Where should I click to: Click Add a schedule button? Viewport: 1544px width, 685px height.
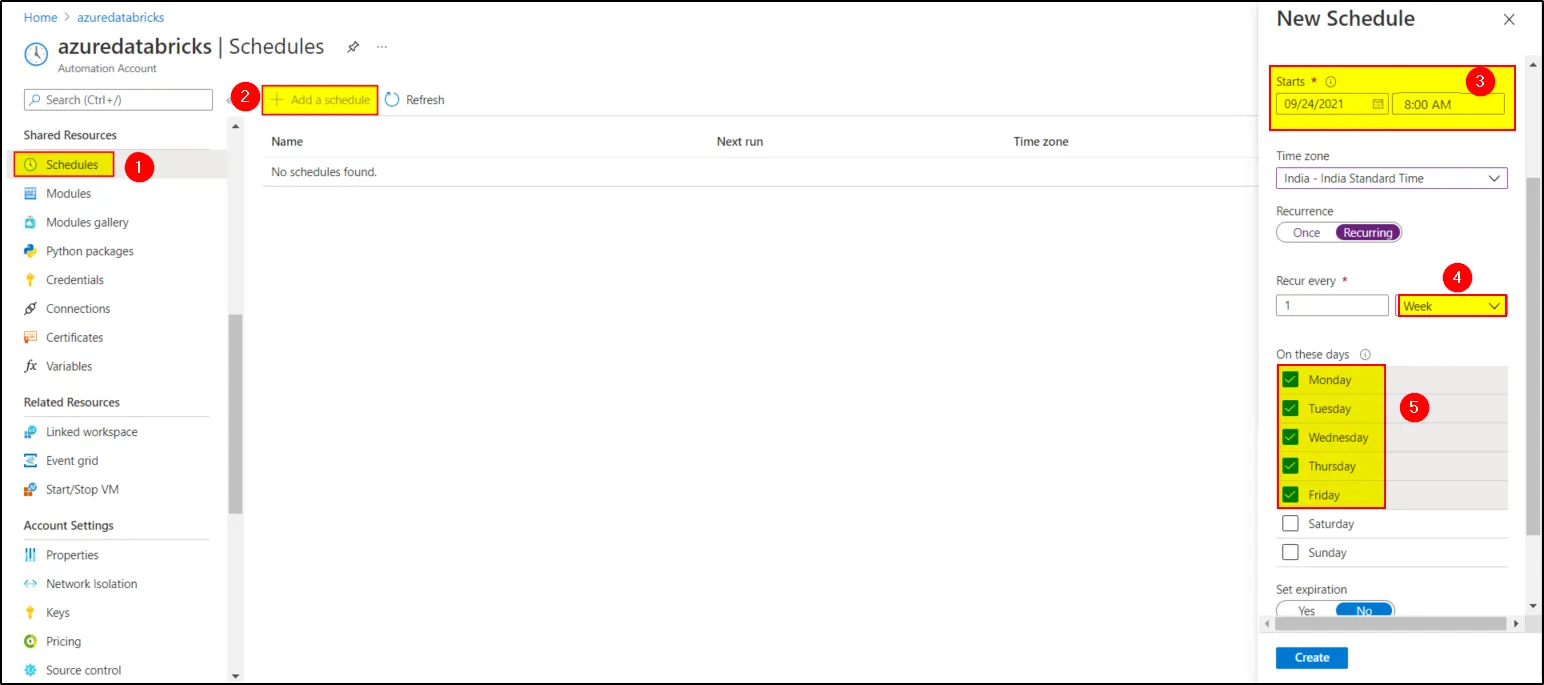click(x=320, y=100)
